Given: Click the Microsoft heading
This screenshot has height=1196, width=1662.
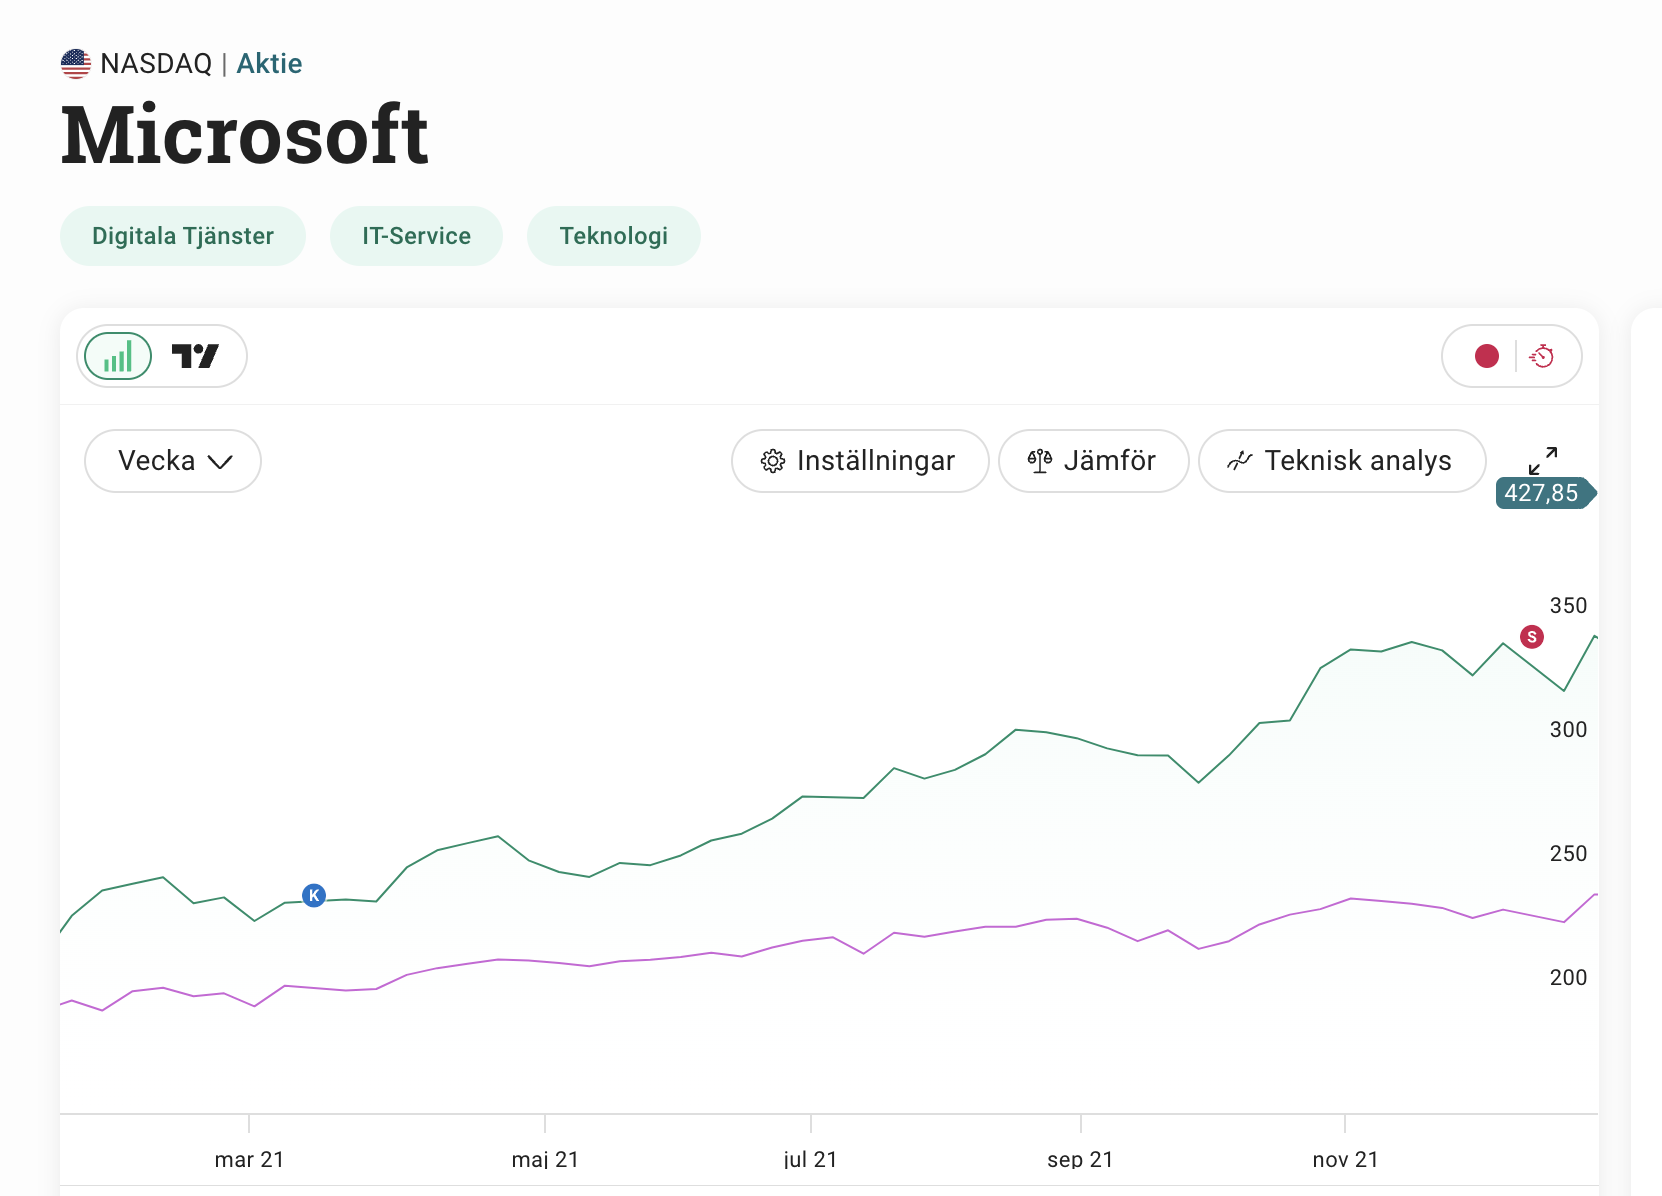Looking at the screenshot, I should (x=245, y=136).
